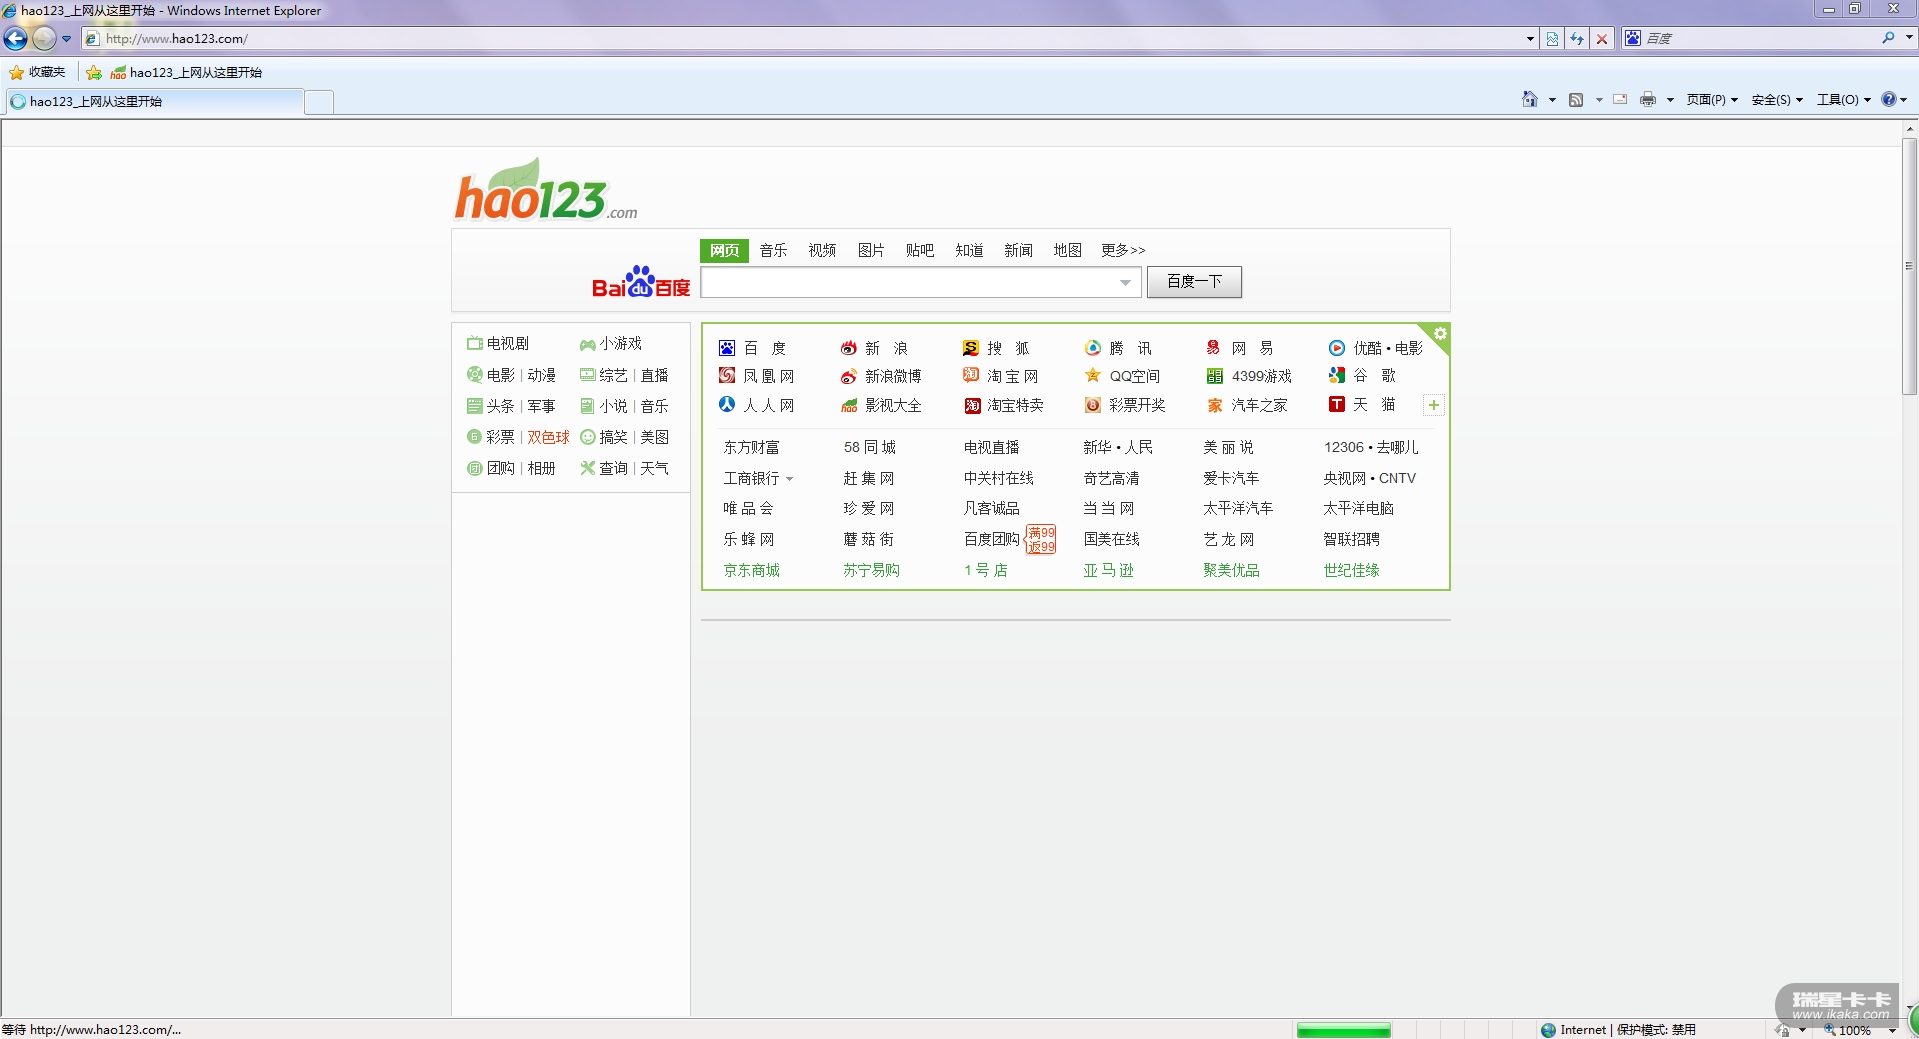Expand the Home button dropdown arrow
This screenshot has width=1919, height=1039.
(1552, 100)
